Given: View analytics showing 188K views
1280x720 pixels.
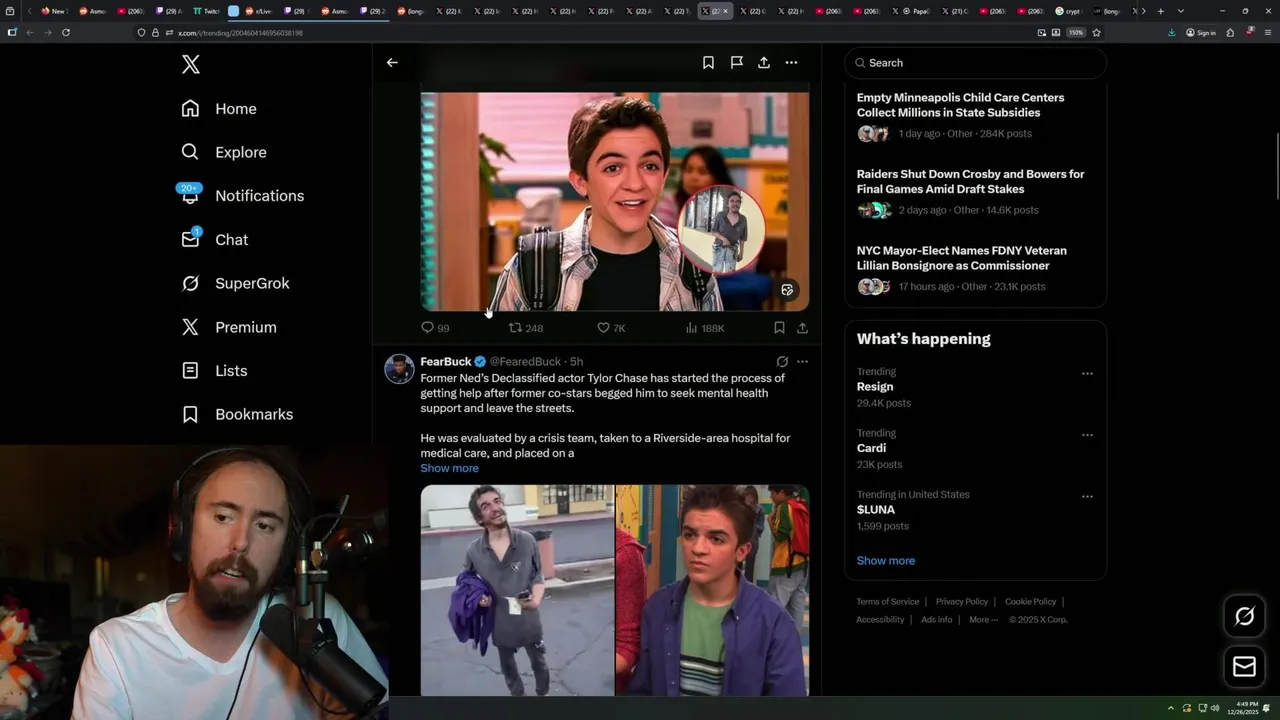Looking at the screenshot, I should pos(705,328).
